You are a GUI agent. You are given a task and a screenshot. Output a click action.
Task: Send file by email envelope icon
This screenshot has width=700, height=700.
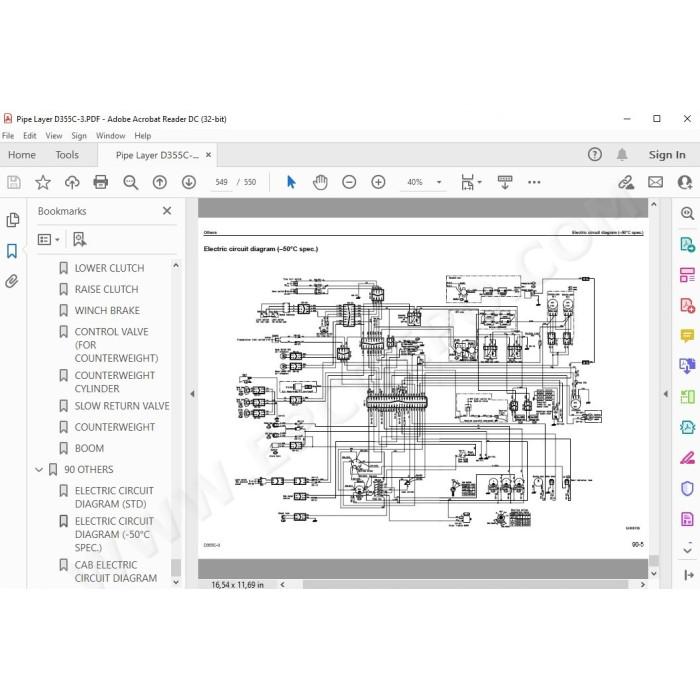tap(655, 182)
